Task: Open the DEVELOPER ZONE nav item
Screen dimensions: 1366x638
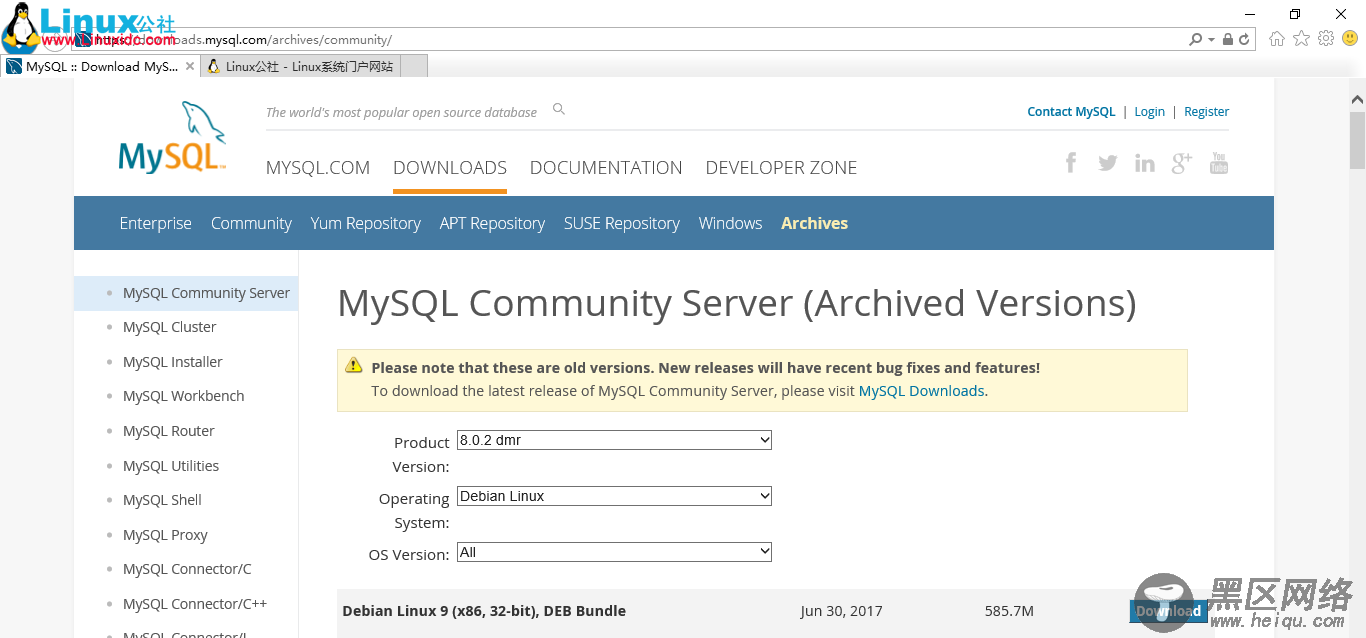Action: 781,168
